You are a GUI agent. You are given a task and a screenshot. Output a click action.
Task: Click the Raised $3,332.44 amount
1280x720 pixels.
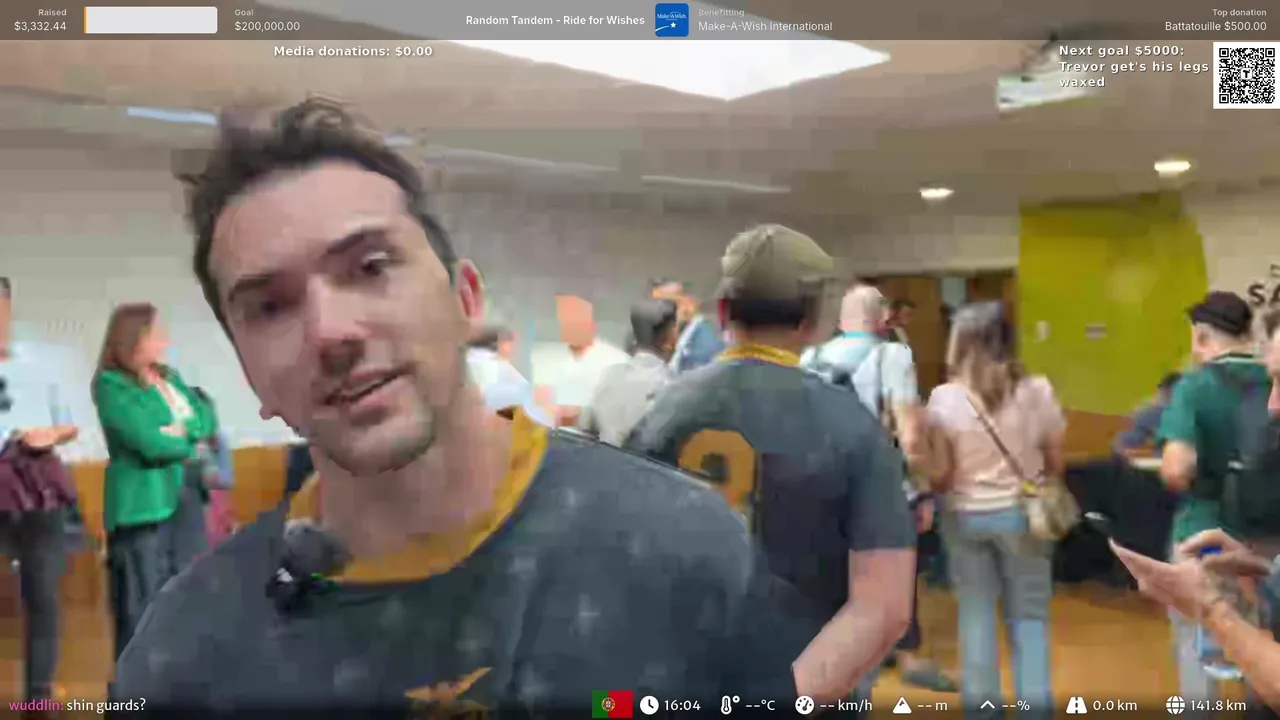pyautogui.click(x=40, y=26)
